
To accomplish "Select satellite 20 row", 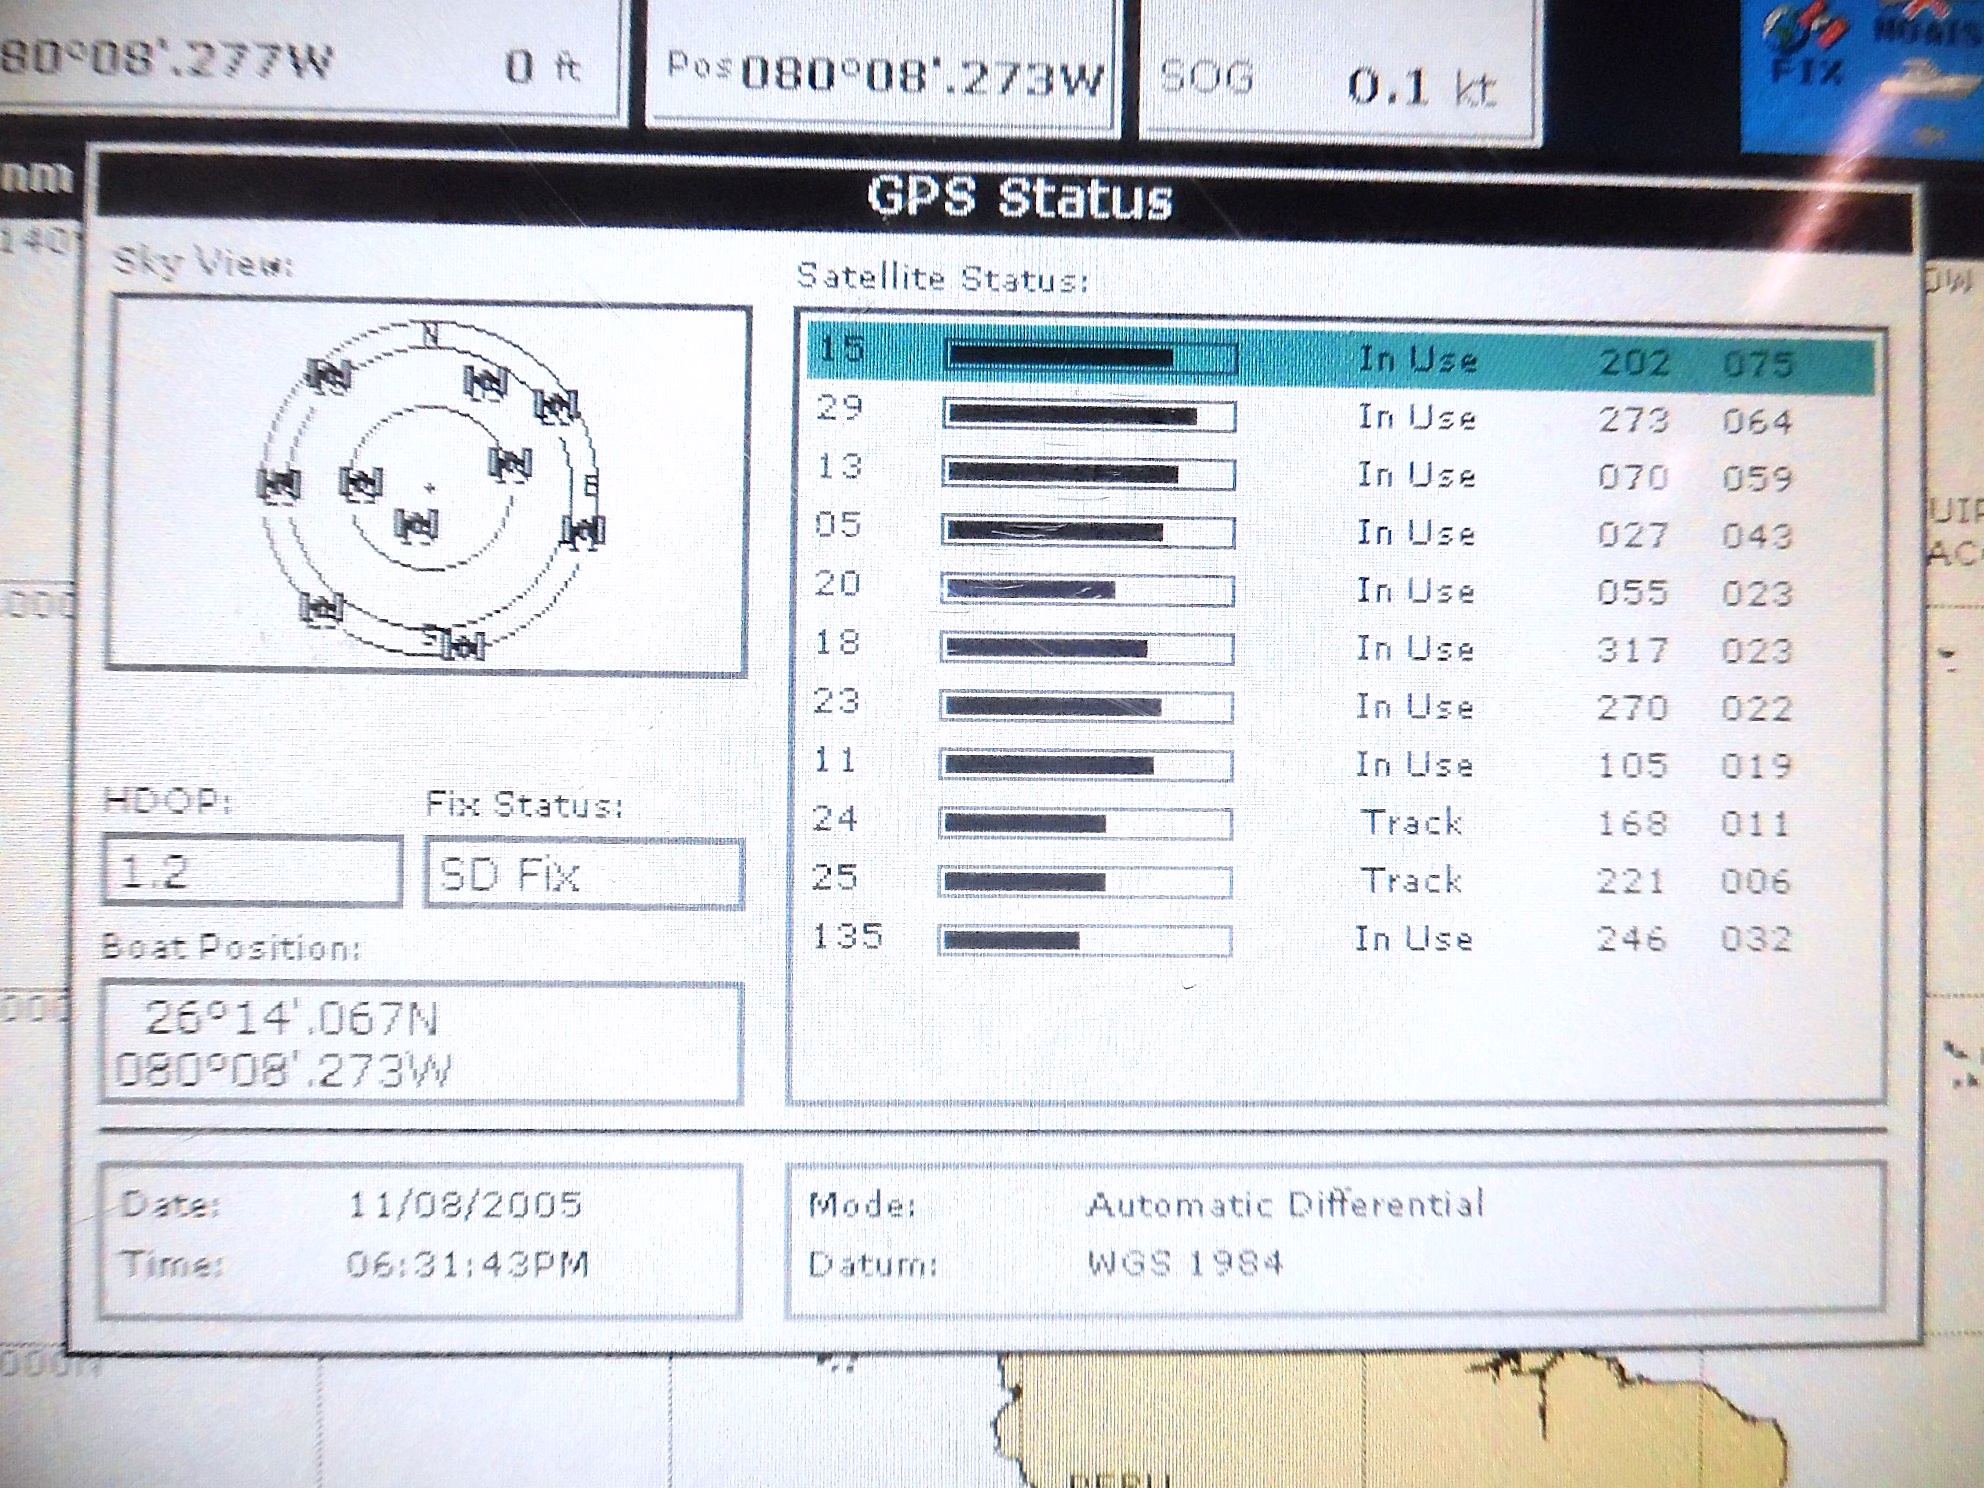I will tap(1340, 590).
